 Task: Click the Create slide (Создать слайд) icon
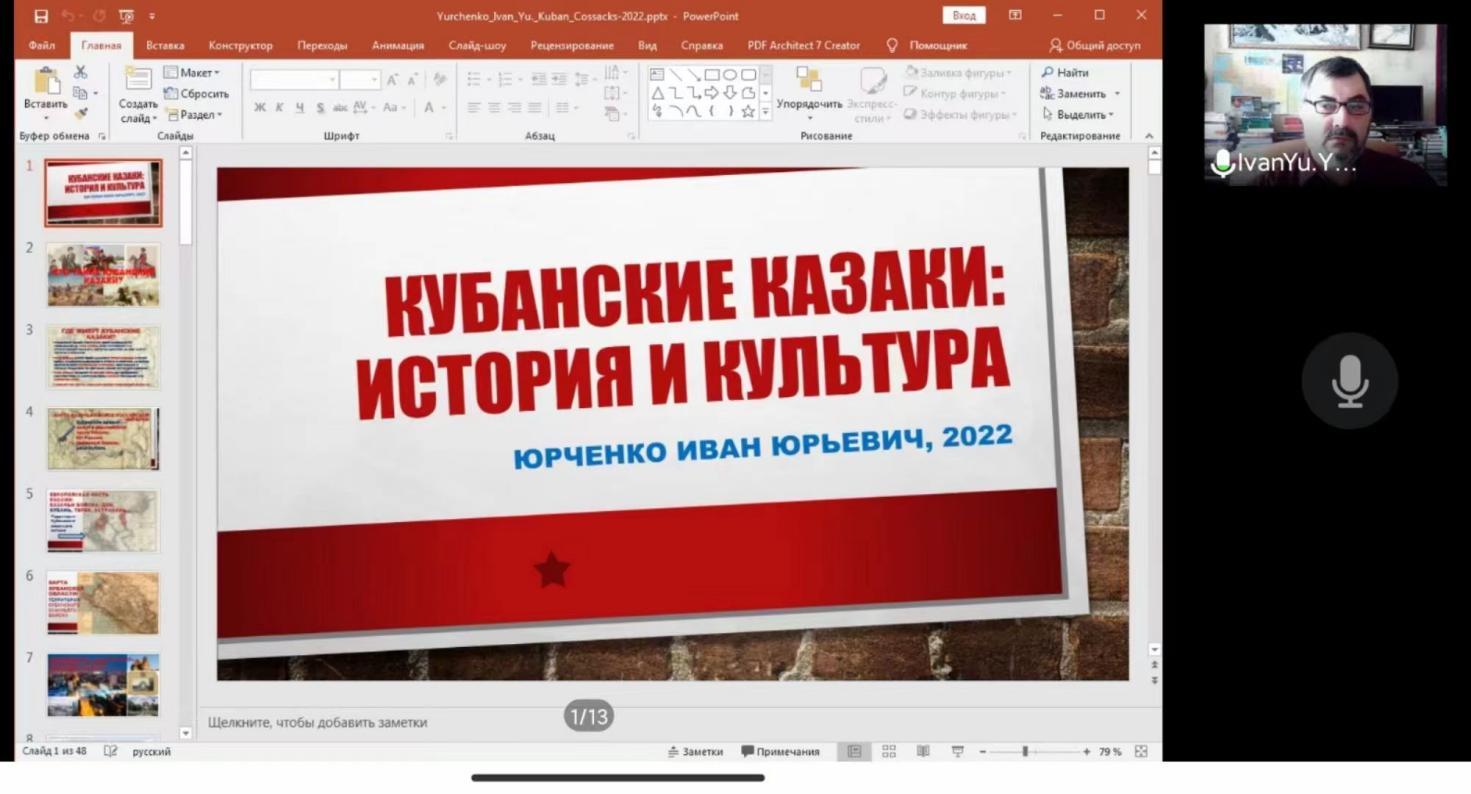pos(138,82)
